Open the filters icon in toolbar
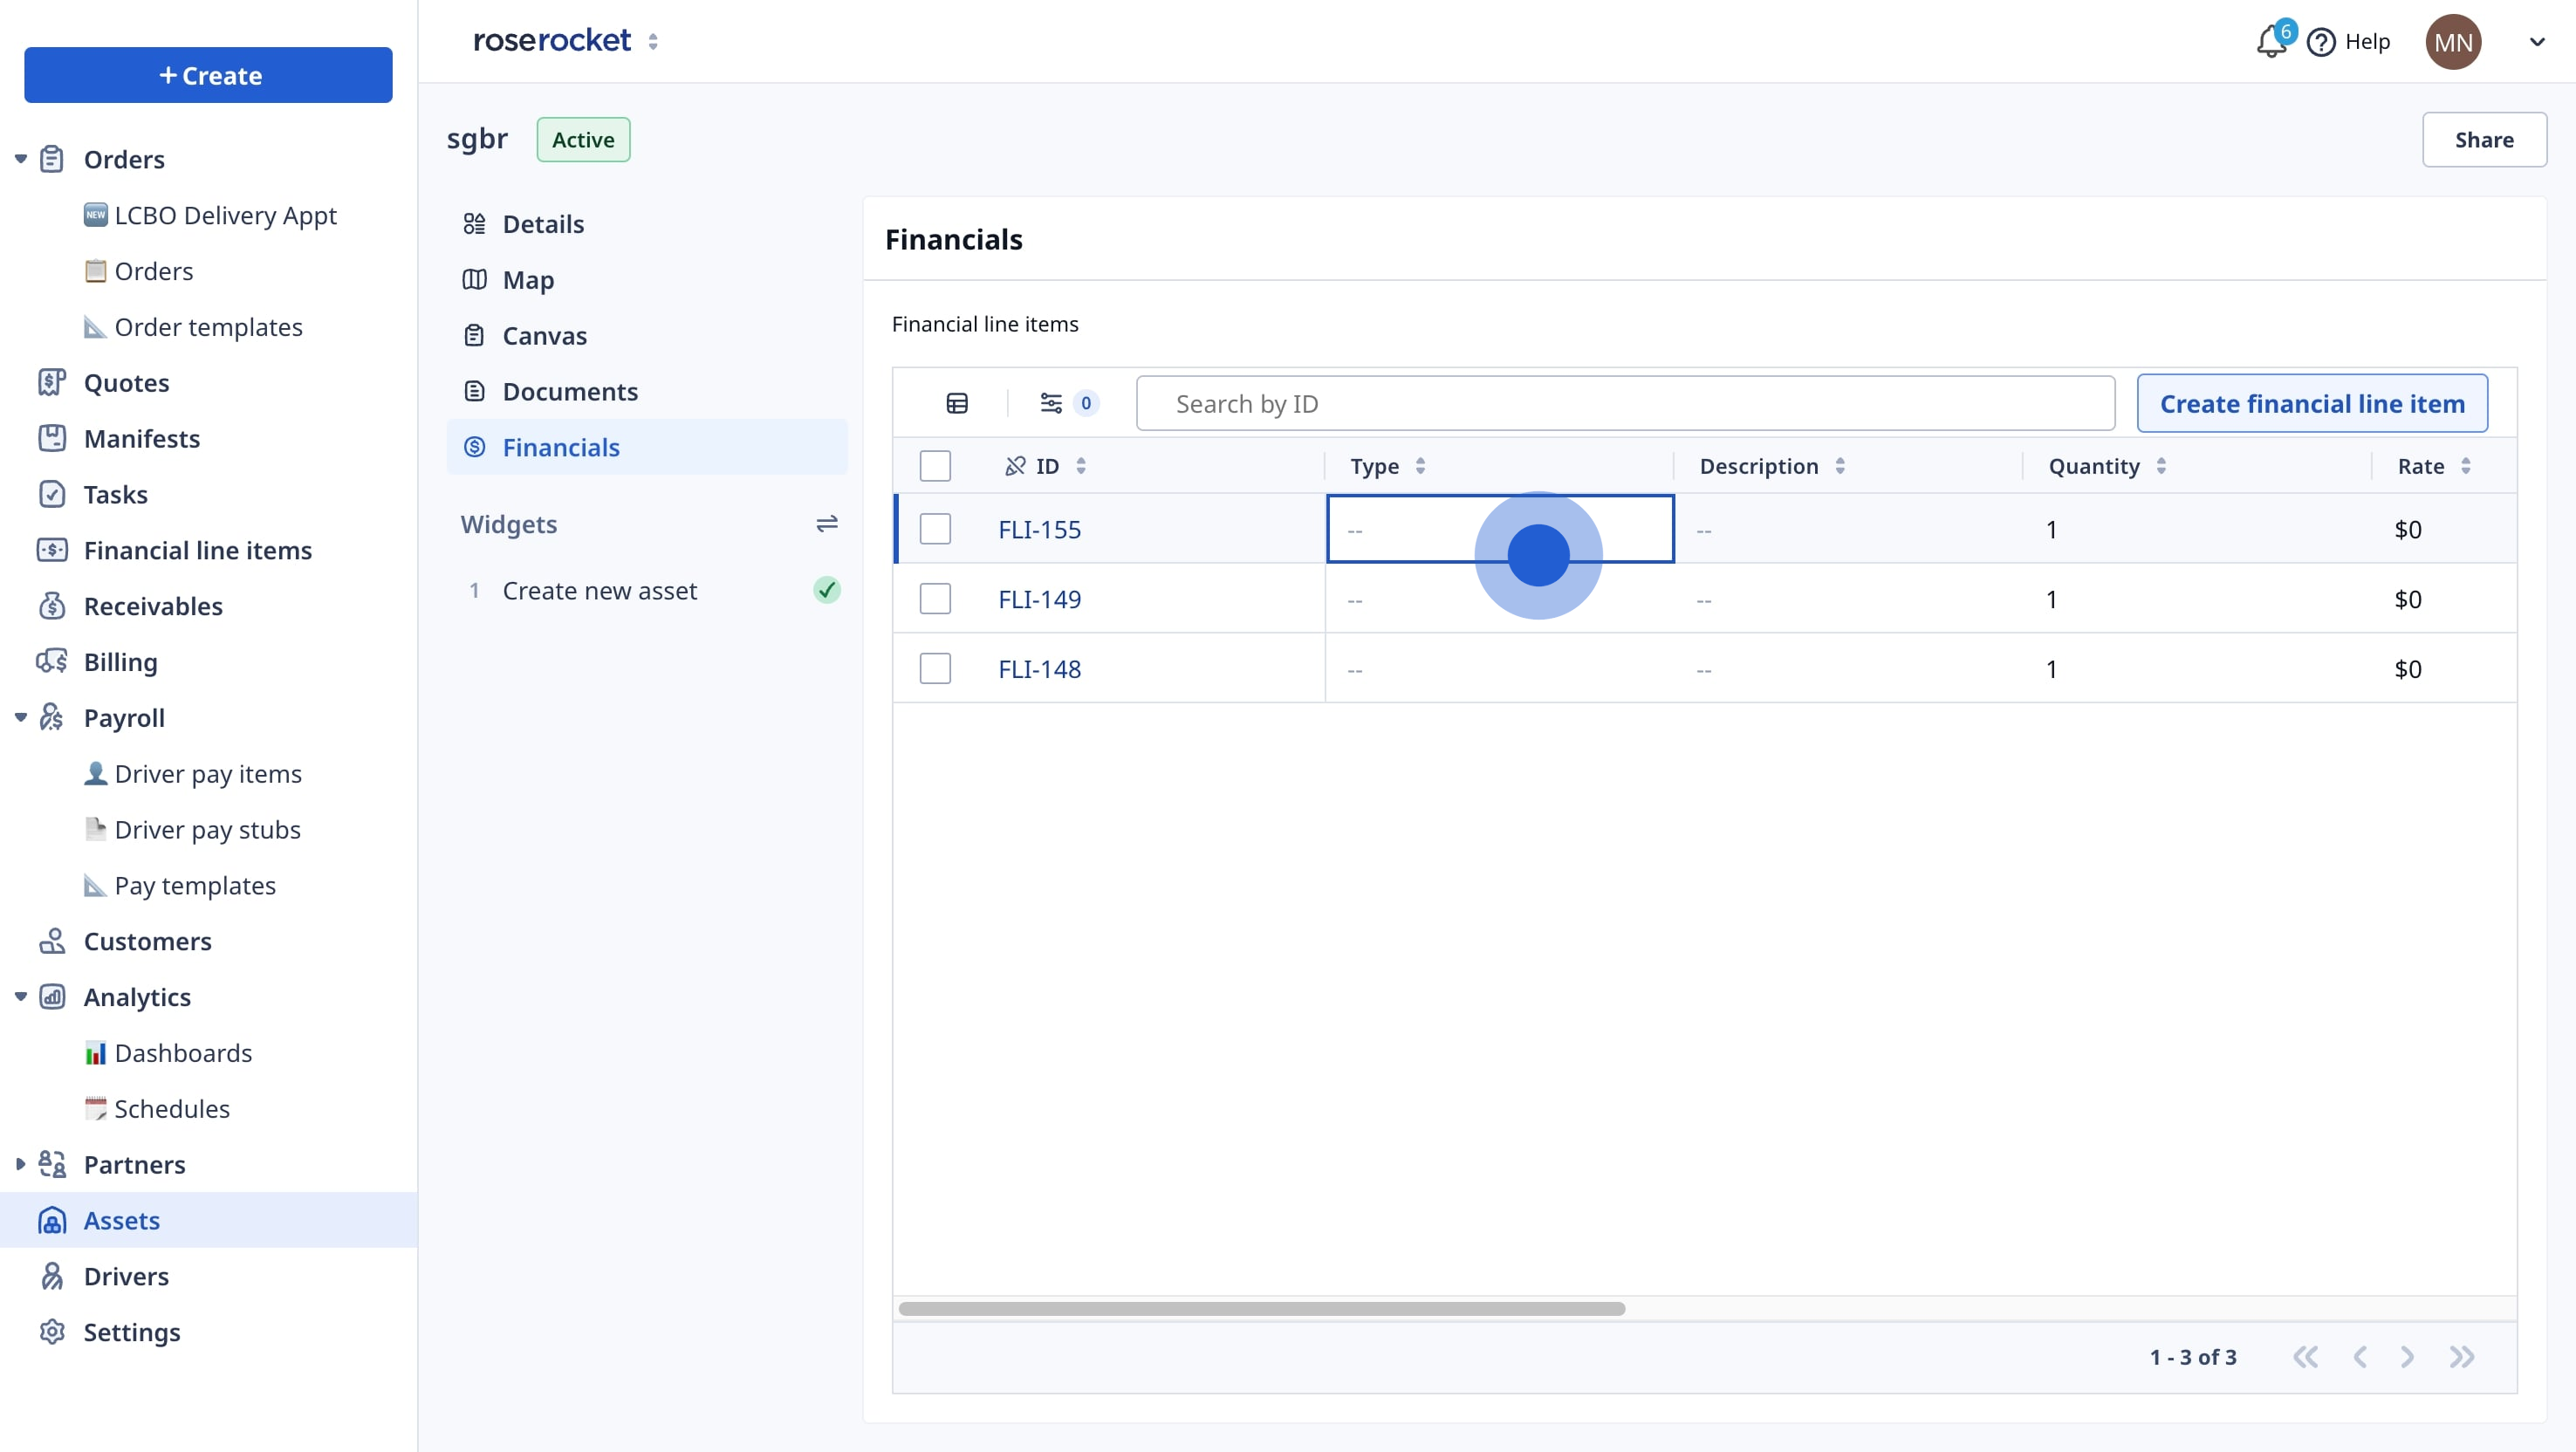The image size is (2576, 1452). [x=1051, y=403]
